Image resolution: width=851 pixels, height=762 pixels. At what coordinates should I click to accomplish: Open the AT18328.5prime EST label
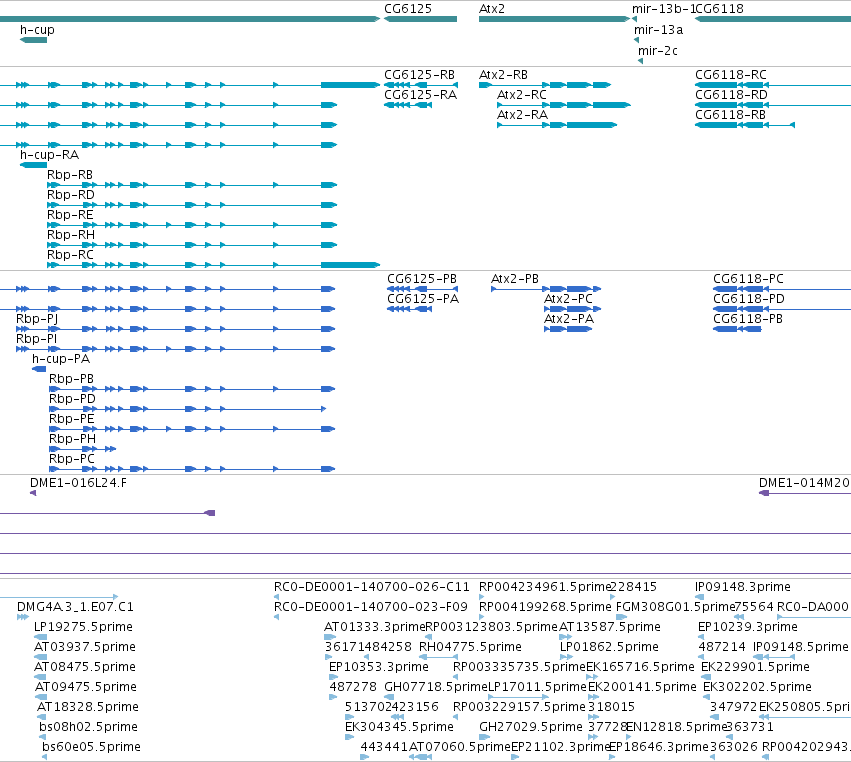(x=88, y=707)
